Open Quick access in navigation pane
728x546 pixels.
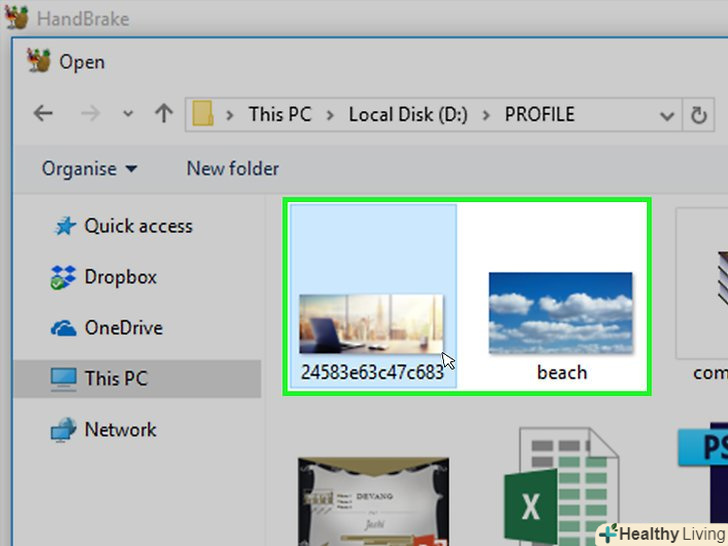[x=138, y=226]
